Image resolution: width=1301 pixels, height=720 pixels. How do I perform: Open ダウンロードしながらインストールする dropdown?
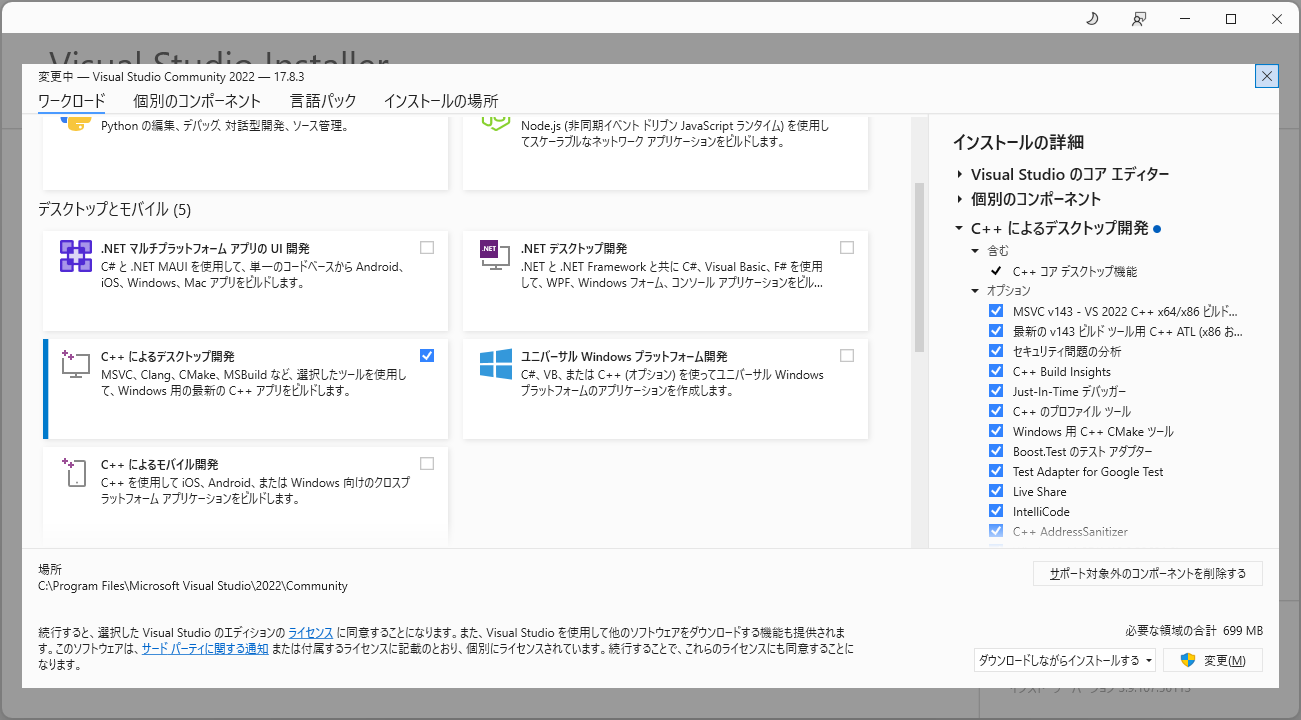pos(1065,660)
